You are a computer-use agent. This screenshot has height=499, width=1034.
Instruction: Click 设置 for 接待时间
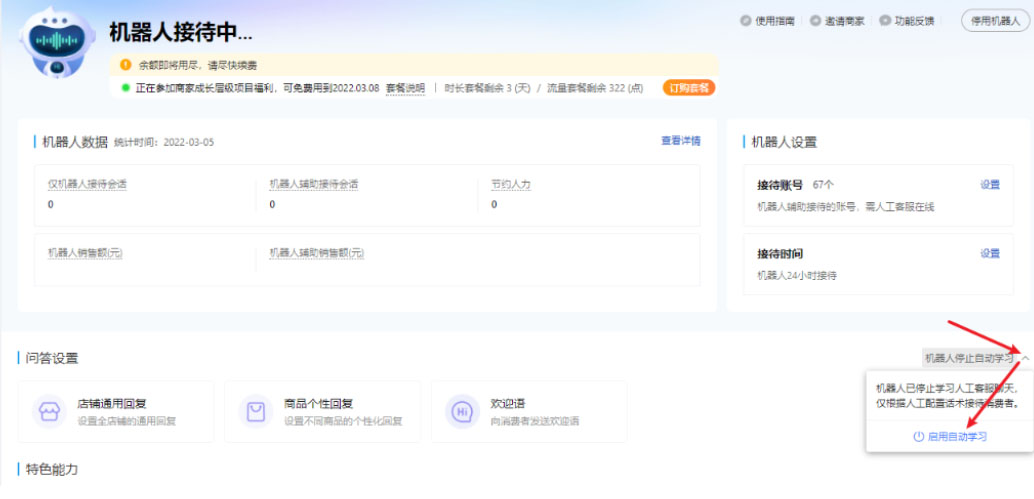(x=990, y=253)
